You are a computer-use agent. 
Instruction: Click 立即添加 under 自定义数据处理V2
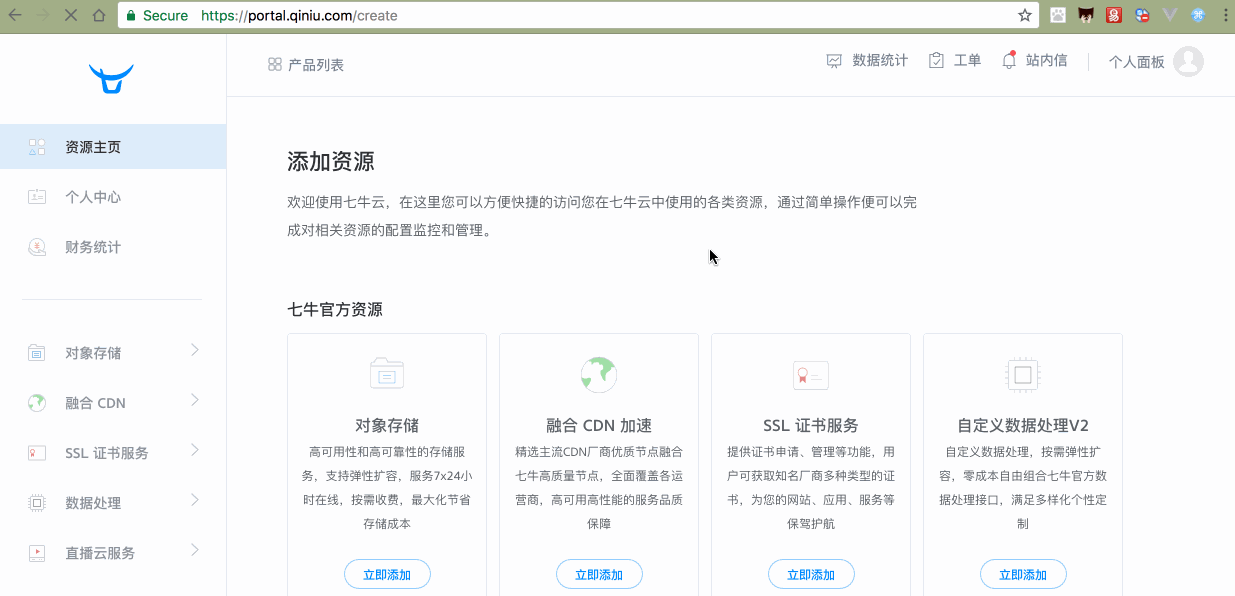1023,574
